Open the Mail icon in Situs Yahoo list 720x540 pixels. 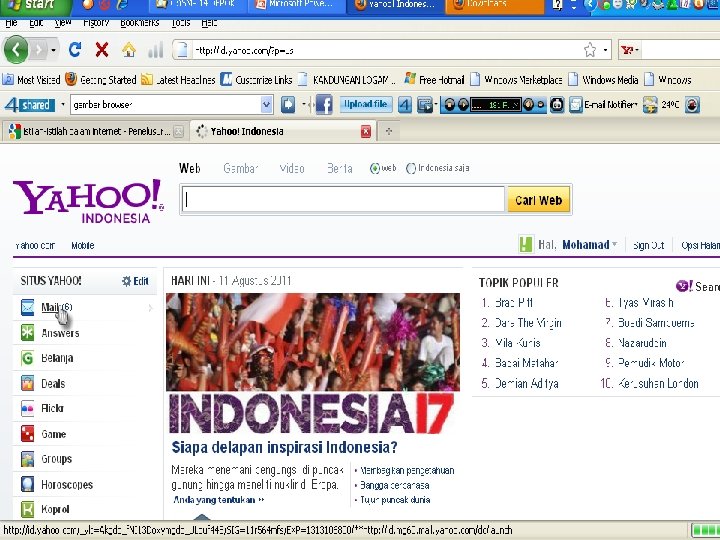point(28,307)
